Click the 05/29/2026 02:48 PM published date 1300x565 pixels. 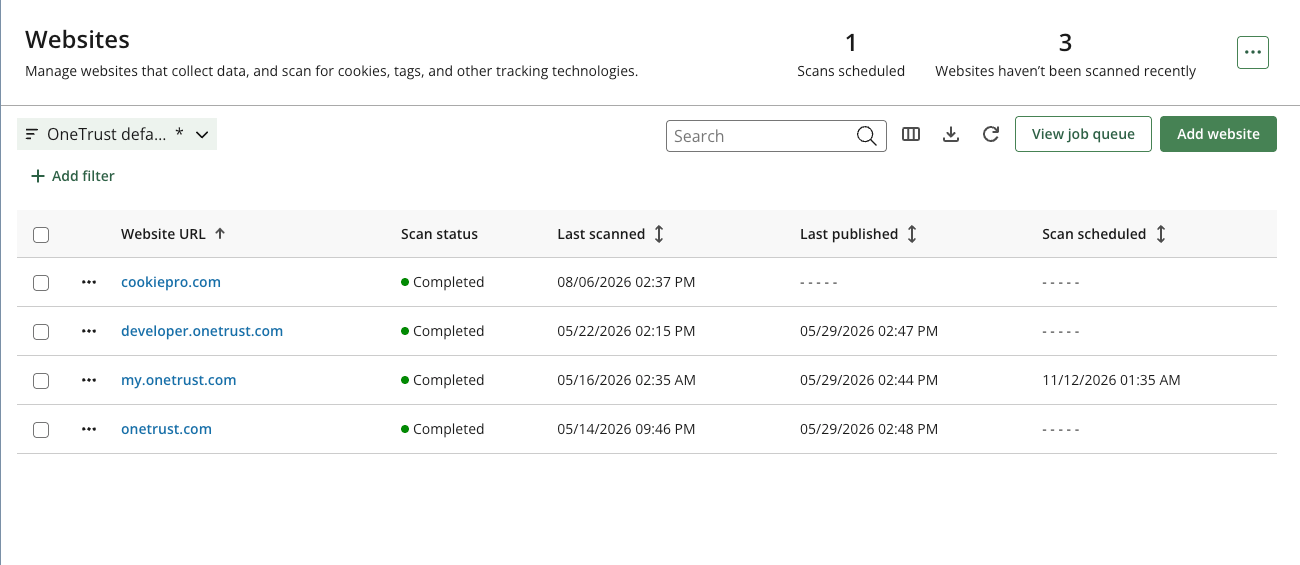(869, 429)
